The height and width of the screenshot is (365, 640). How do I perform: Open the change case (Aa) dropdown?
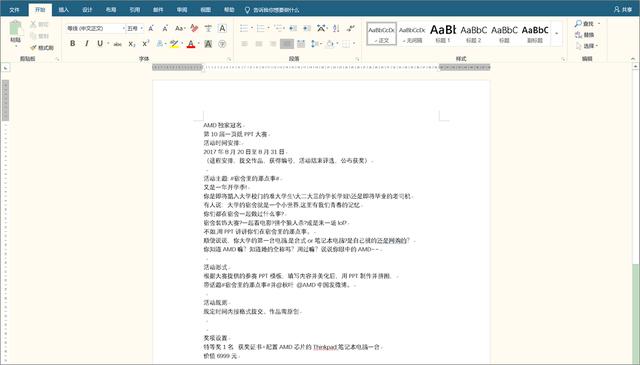click(180, 28)
